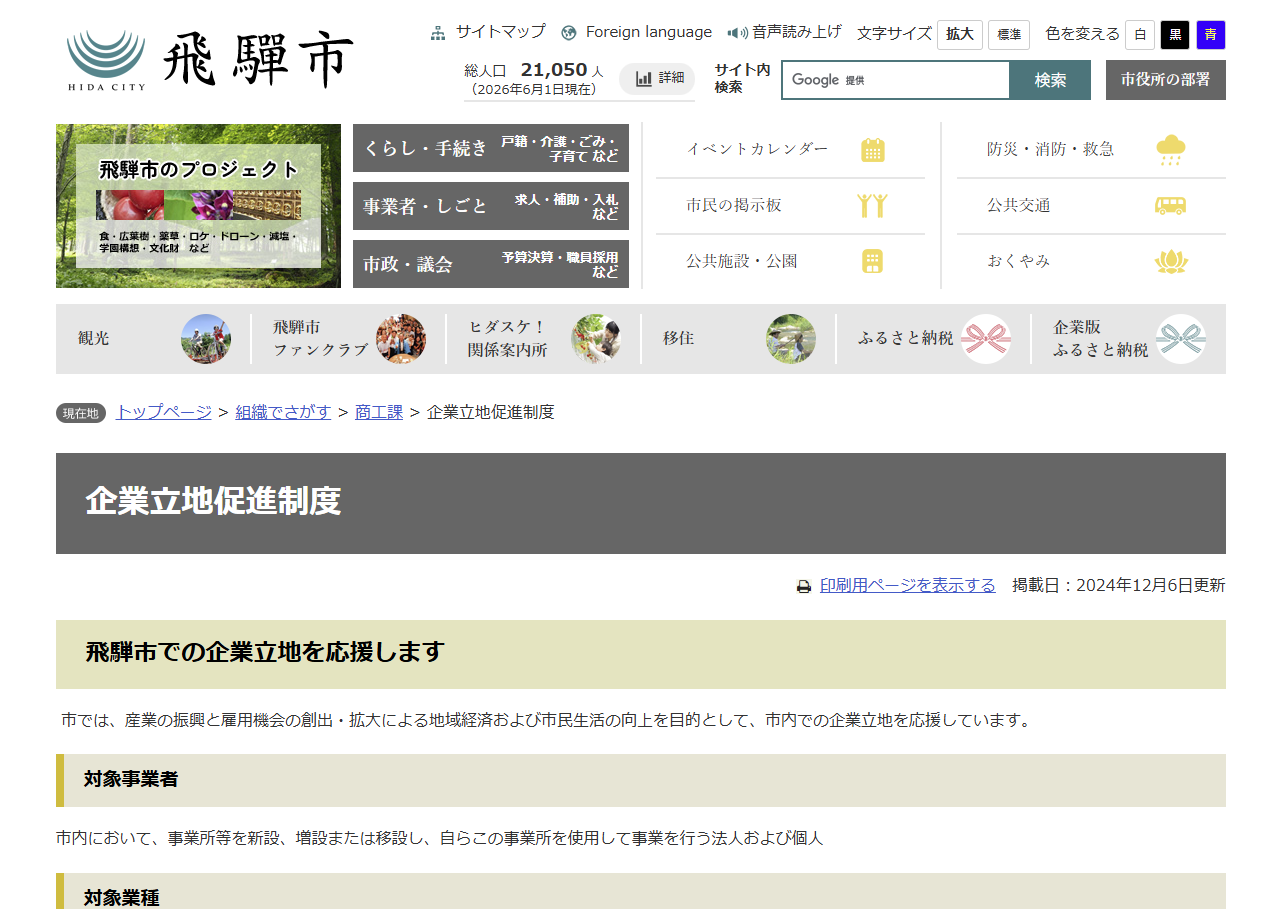The width and height of the screenshot is (1285, 909).
Task: Show population details with 詳細 button
Action: [657, 78]
